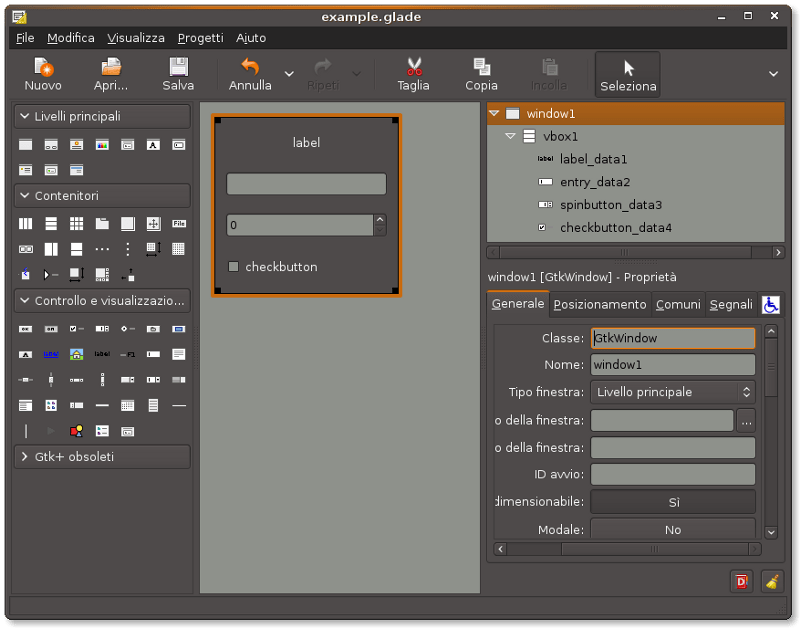Select the Window widget from the palette
The height and width of the screenshot is (628, 800).
point(25,145)
